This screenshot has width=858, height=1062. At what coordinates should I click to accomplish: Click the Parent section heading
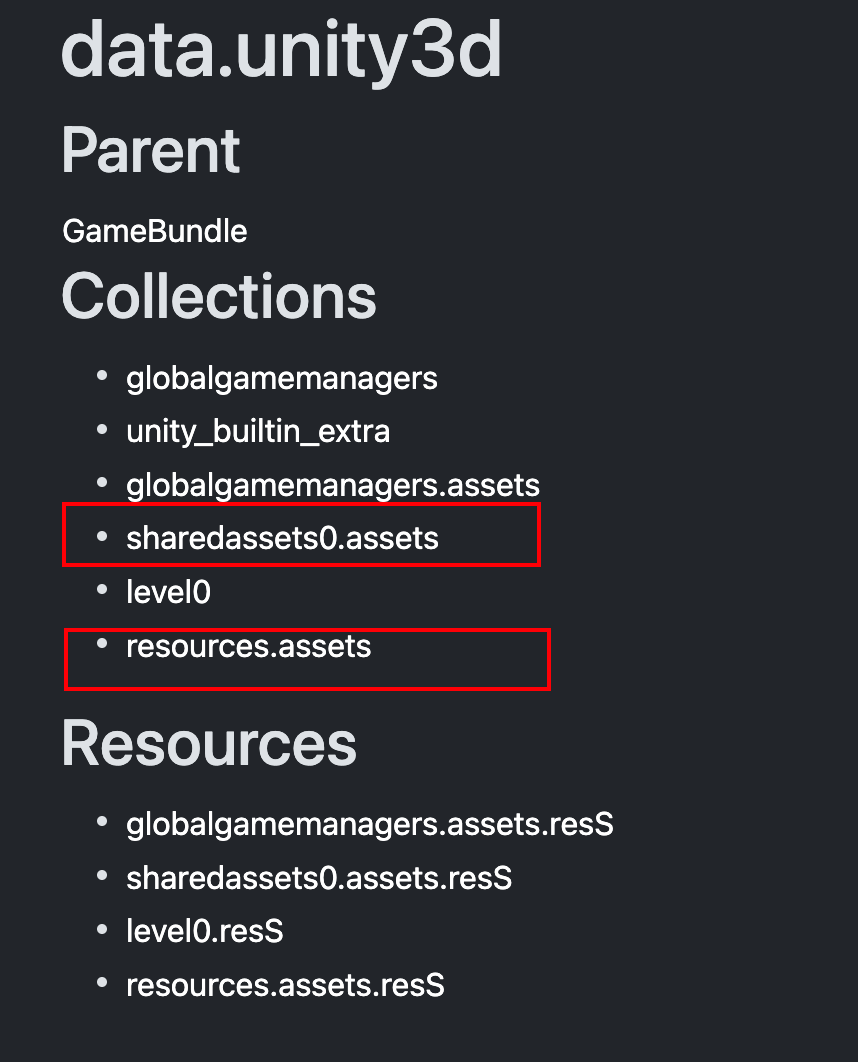(x=151, y=150)
